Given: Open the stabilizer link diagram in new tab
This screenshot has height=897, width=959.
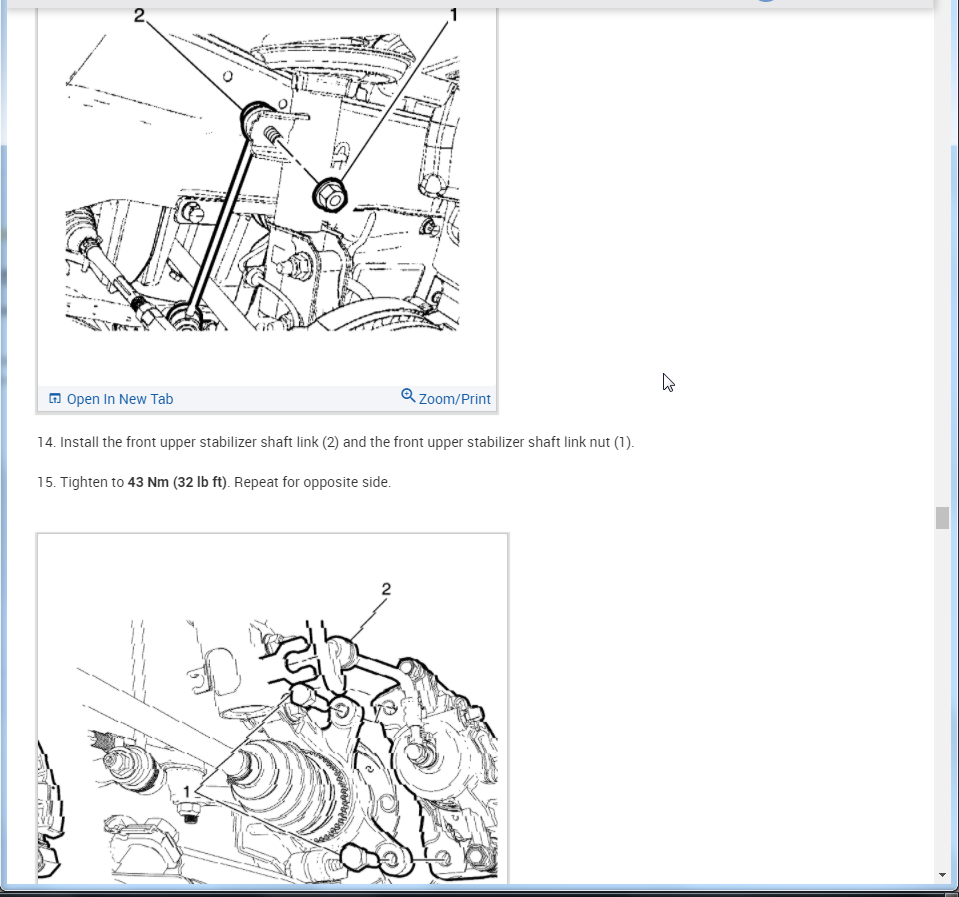Looking at the screenshot, I should click(x=111, y=399).
